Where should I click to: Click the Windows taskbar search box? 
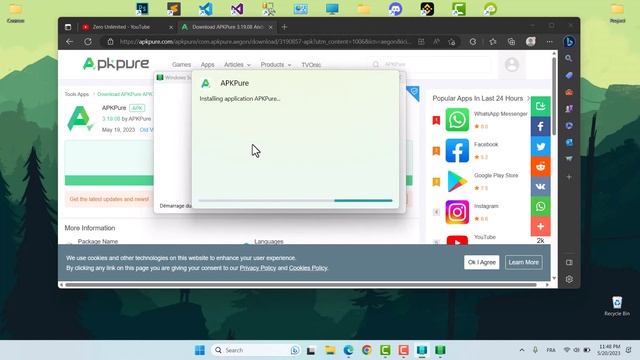coord(256,350)
